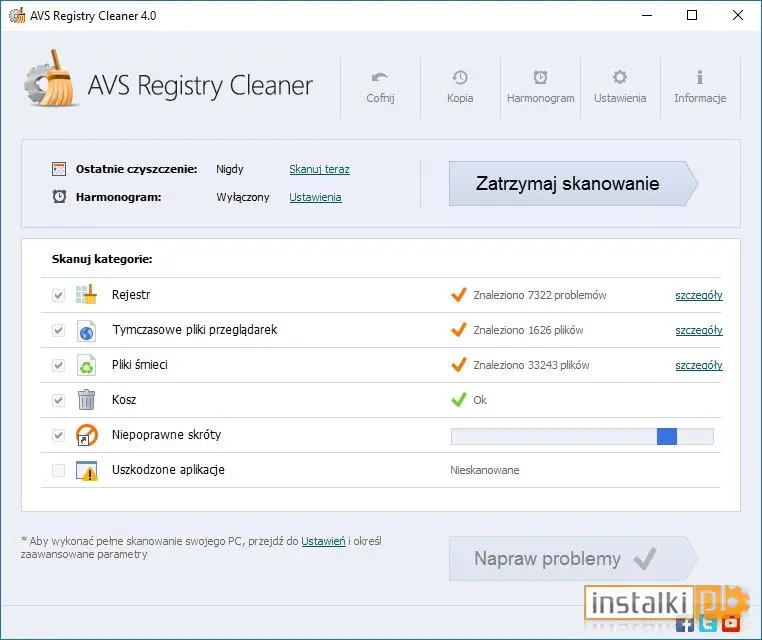This screenshot has height=640, width=762.
Task: Click the 'Znaleziono 1626 plików' text
Action: click(x=528, y=330)
